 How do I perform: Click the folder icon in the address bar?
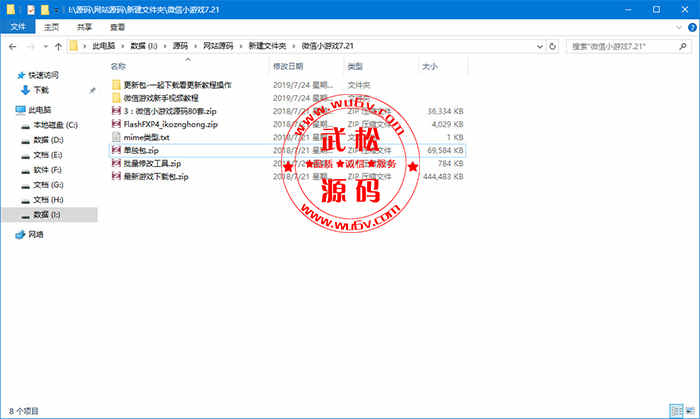click(74, 46)
